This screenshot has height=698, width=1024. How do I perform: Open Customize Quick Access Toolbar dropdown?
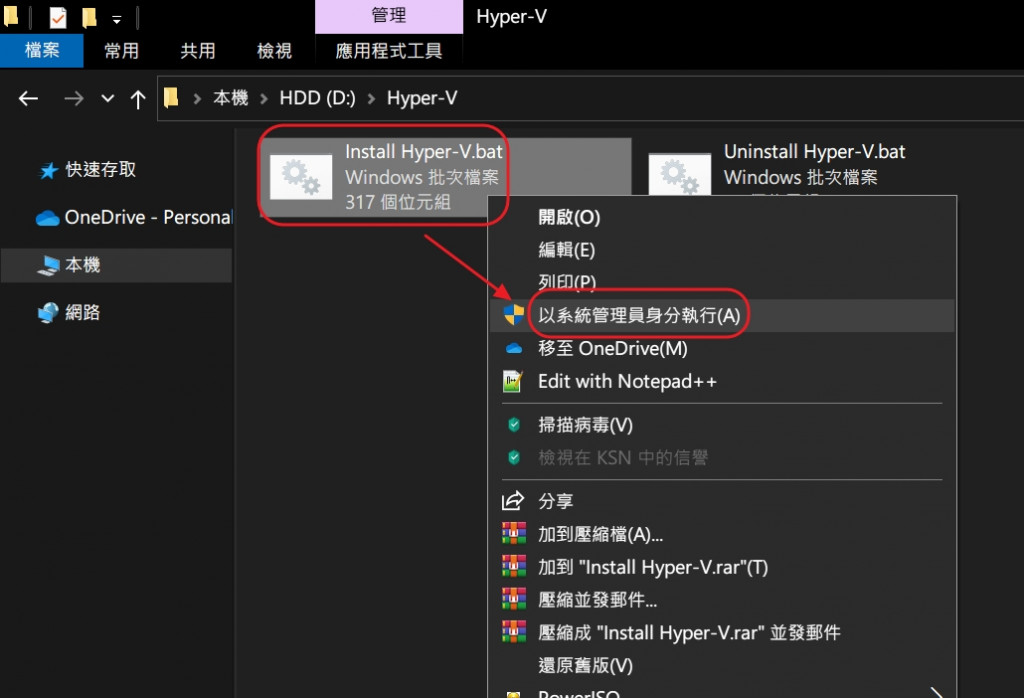[116, 20]
